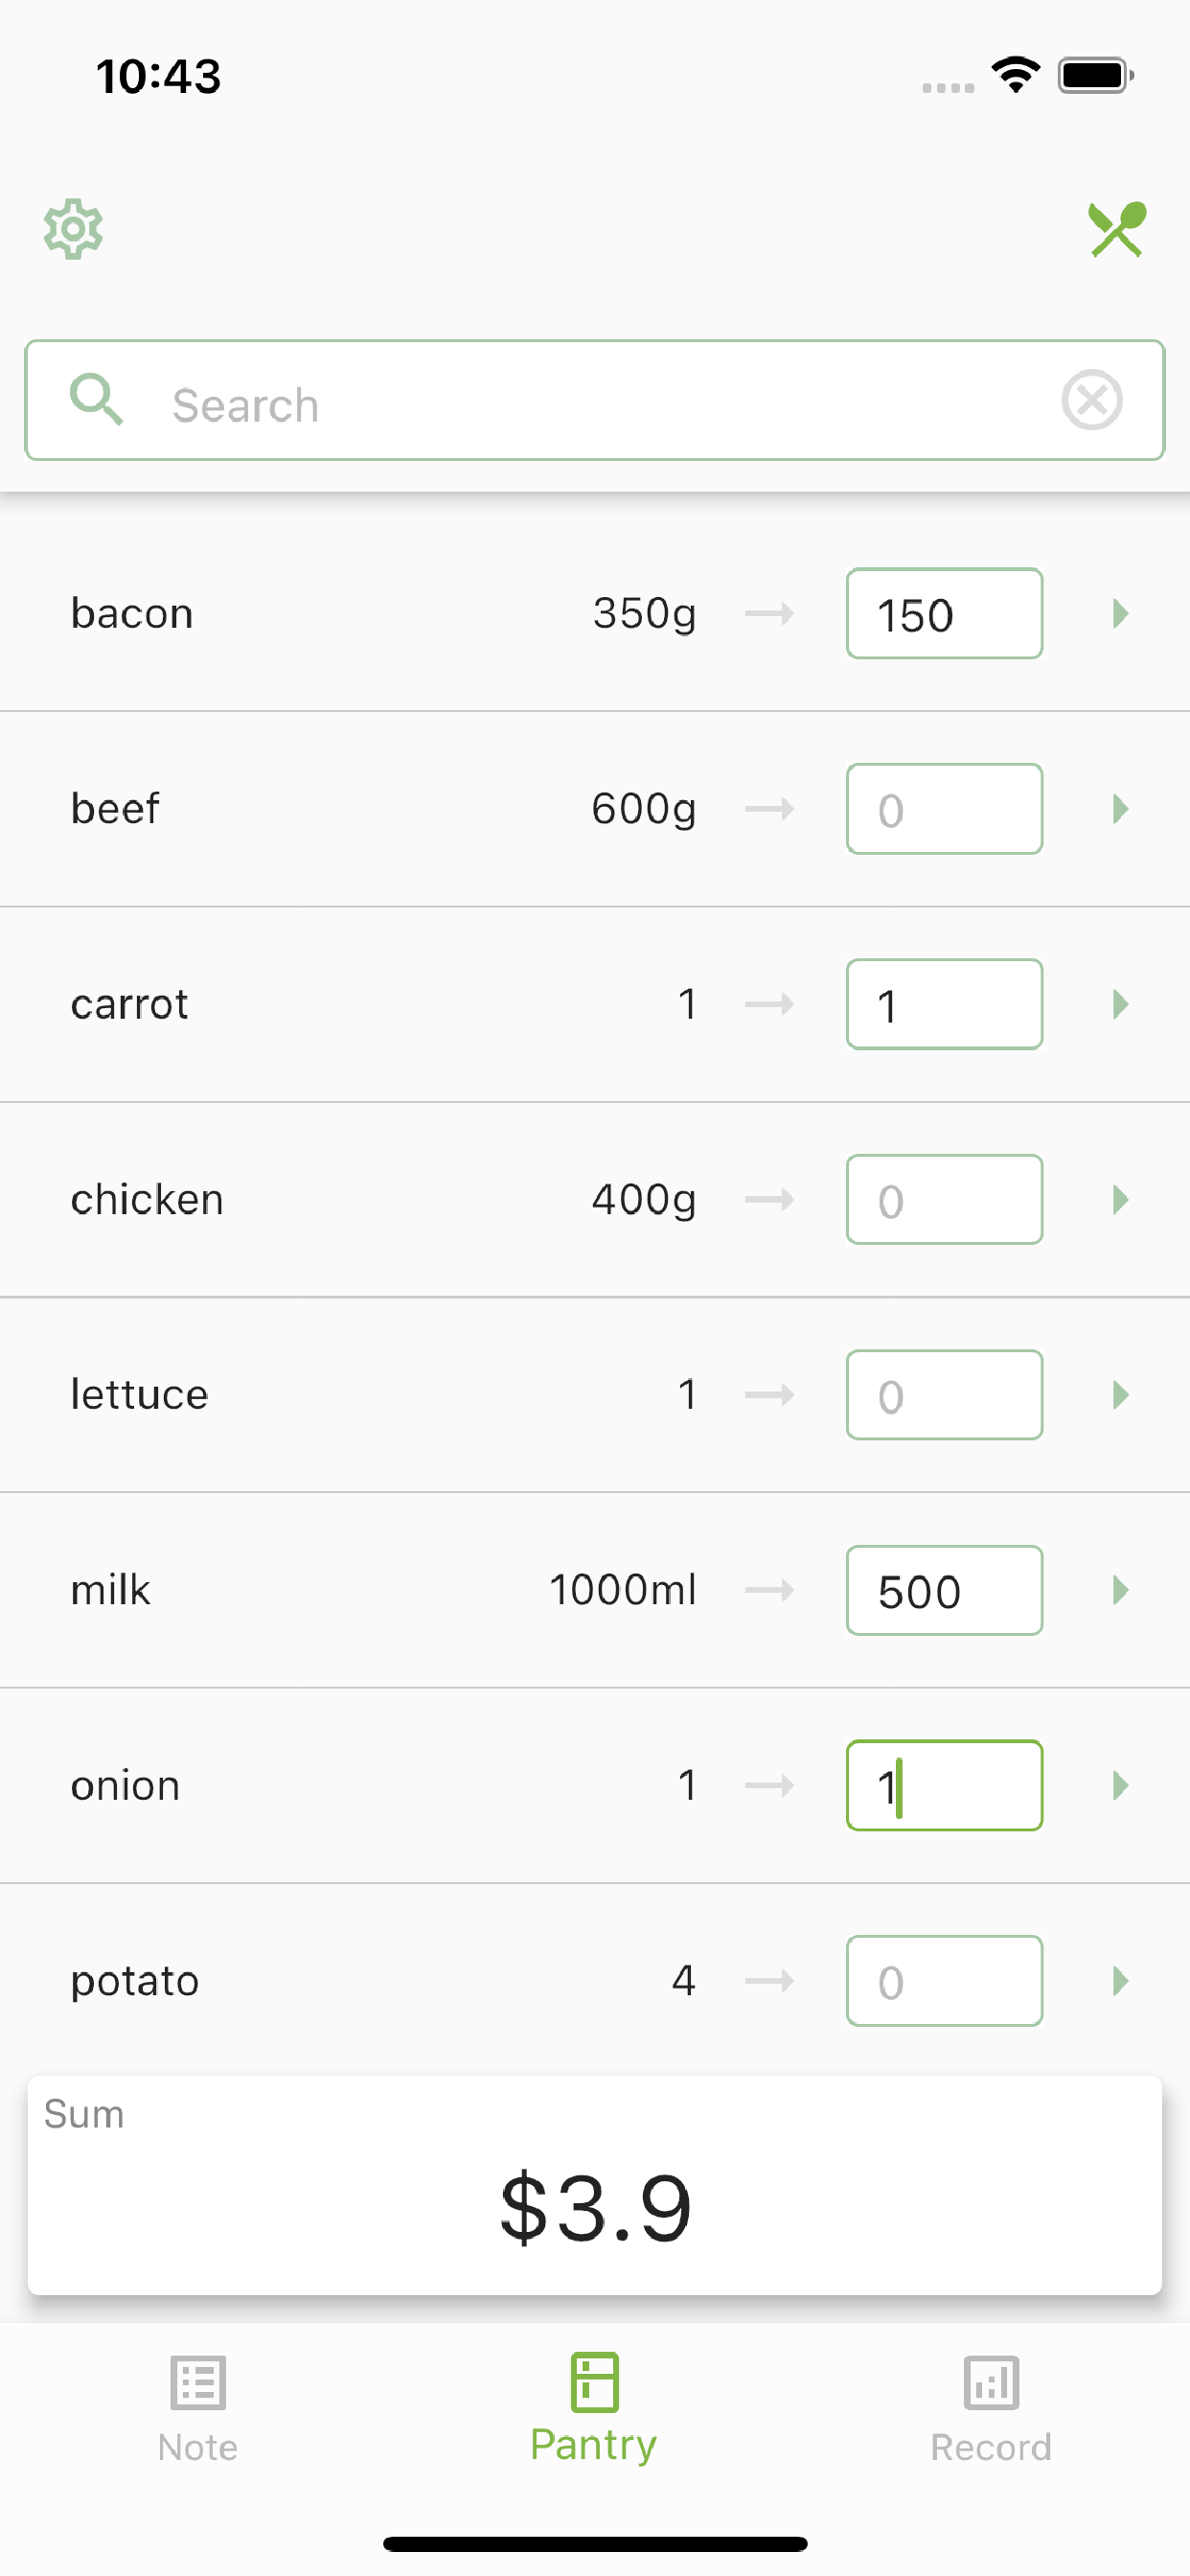The image size is (1190, 2576).
Task: Tap the Record bar chart icon
Action: click(991, 2382)
